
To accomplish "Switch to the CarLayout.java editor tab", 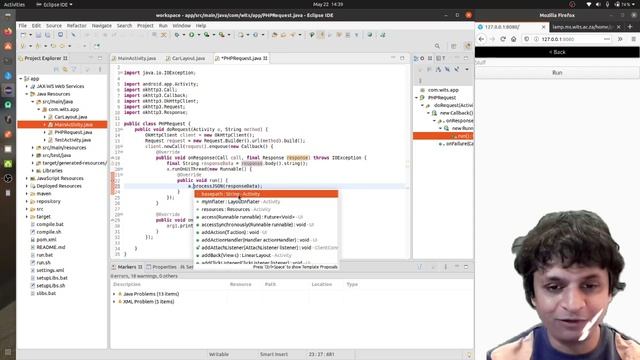I will point(188,58).
